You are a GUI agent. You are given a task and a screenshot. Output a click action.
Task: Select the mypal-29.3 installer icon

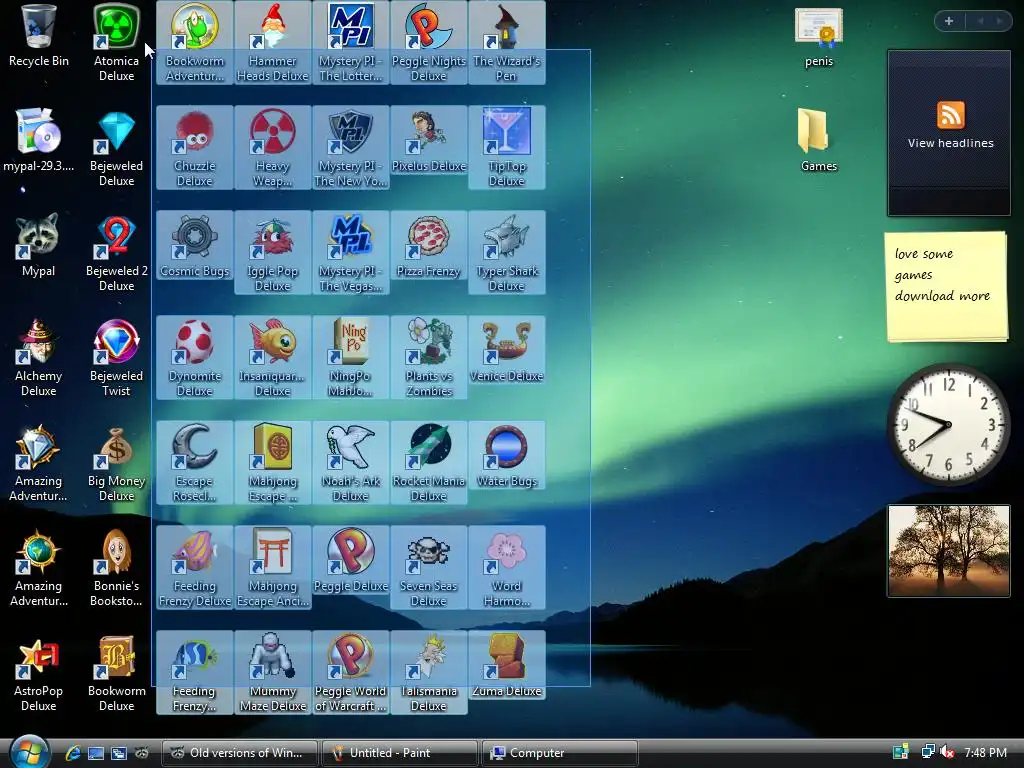click(x=38, y=140)
